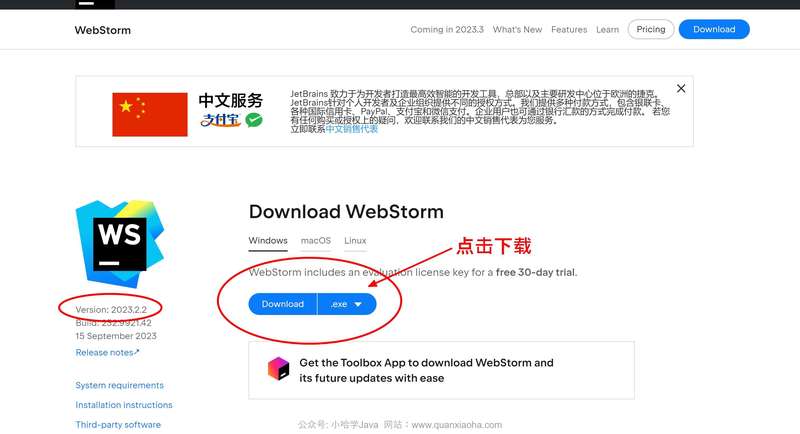Click the Version: 2023.2.2 text
Image resolution: width=800 pixels, height=434 pixels.
(x=111, y=310)
